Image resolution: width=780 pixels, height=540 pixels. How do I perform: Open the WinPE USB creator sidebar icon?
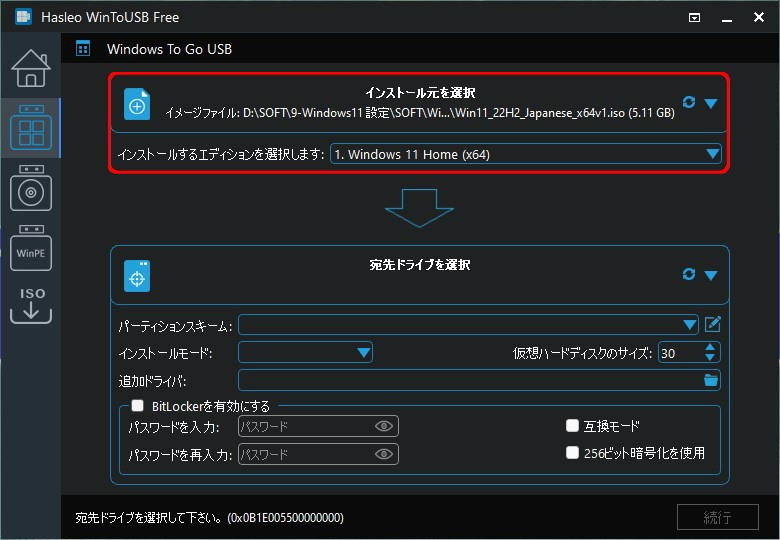pos(31,248)
